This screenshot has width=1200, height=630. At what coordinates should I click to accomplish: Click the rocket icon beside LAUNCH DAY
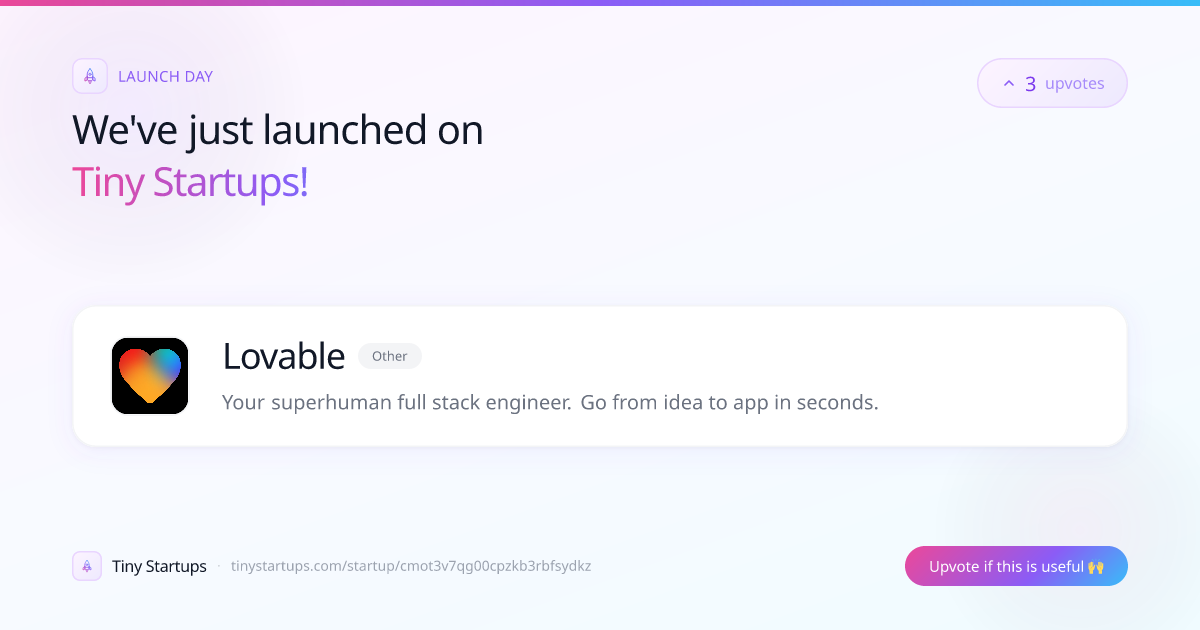point(90,76)
